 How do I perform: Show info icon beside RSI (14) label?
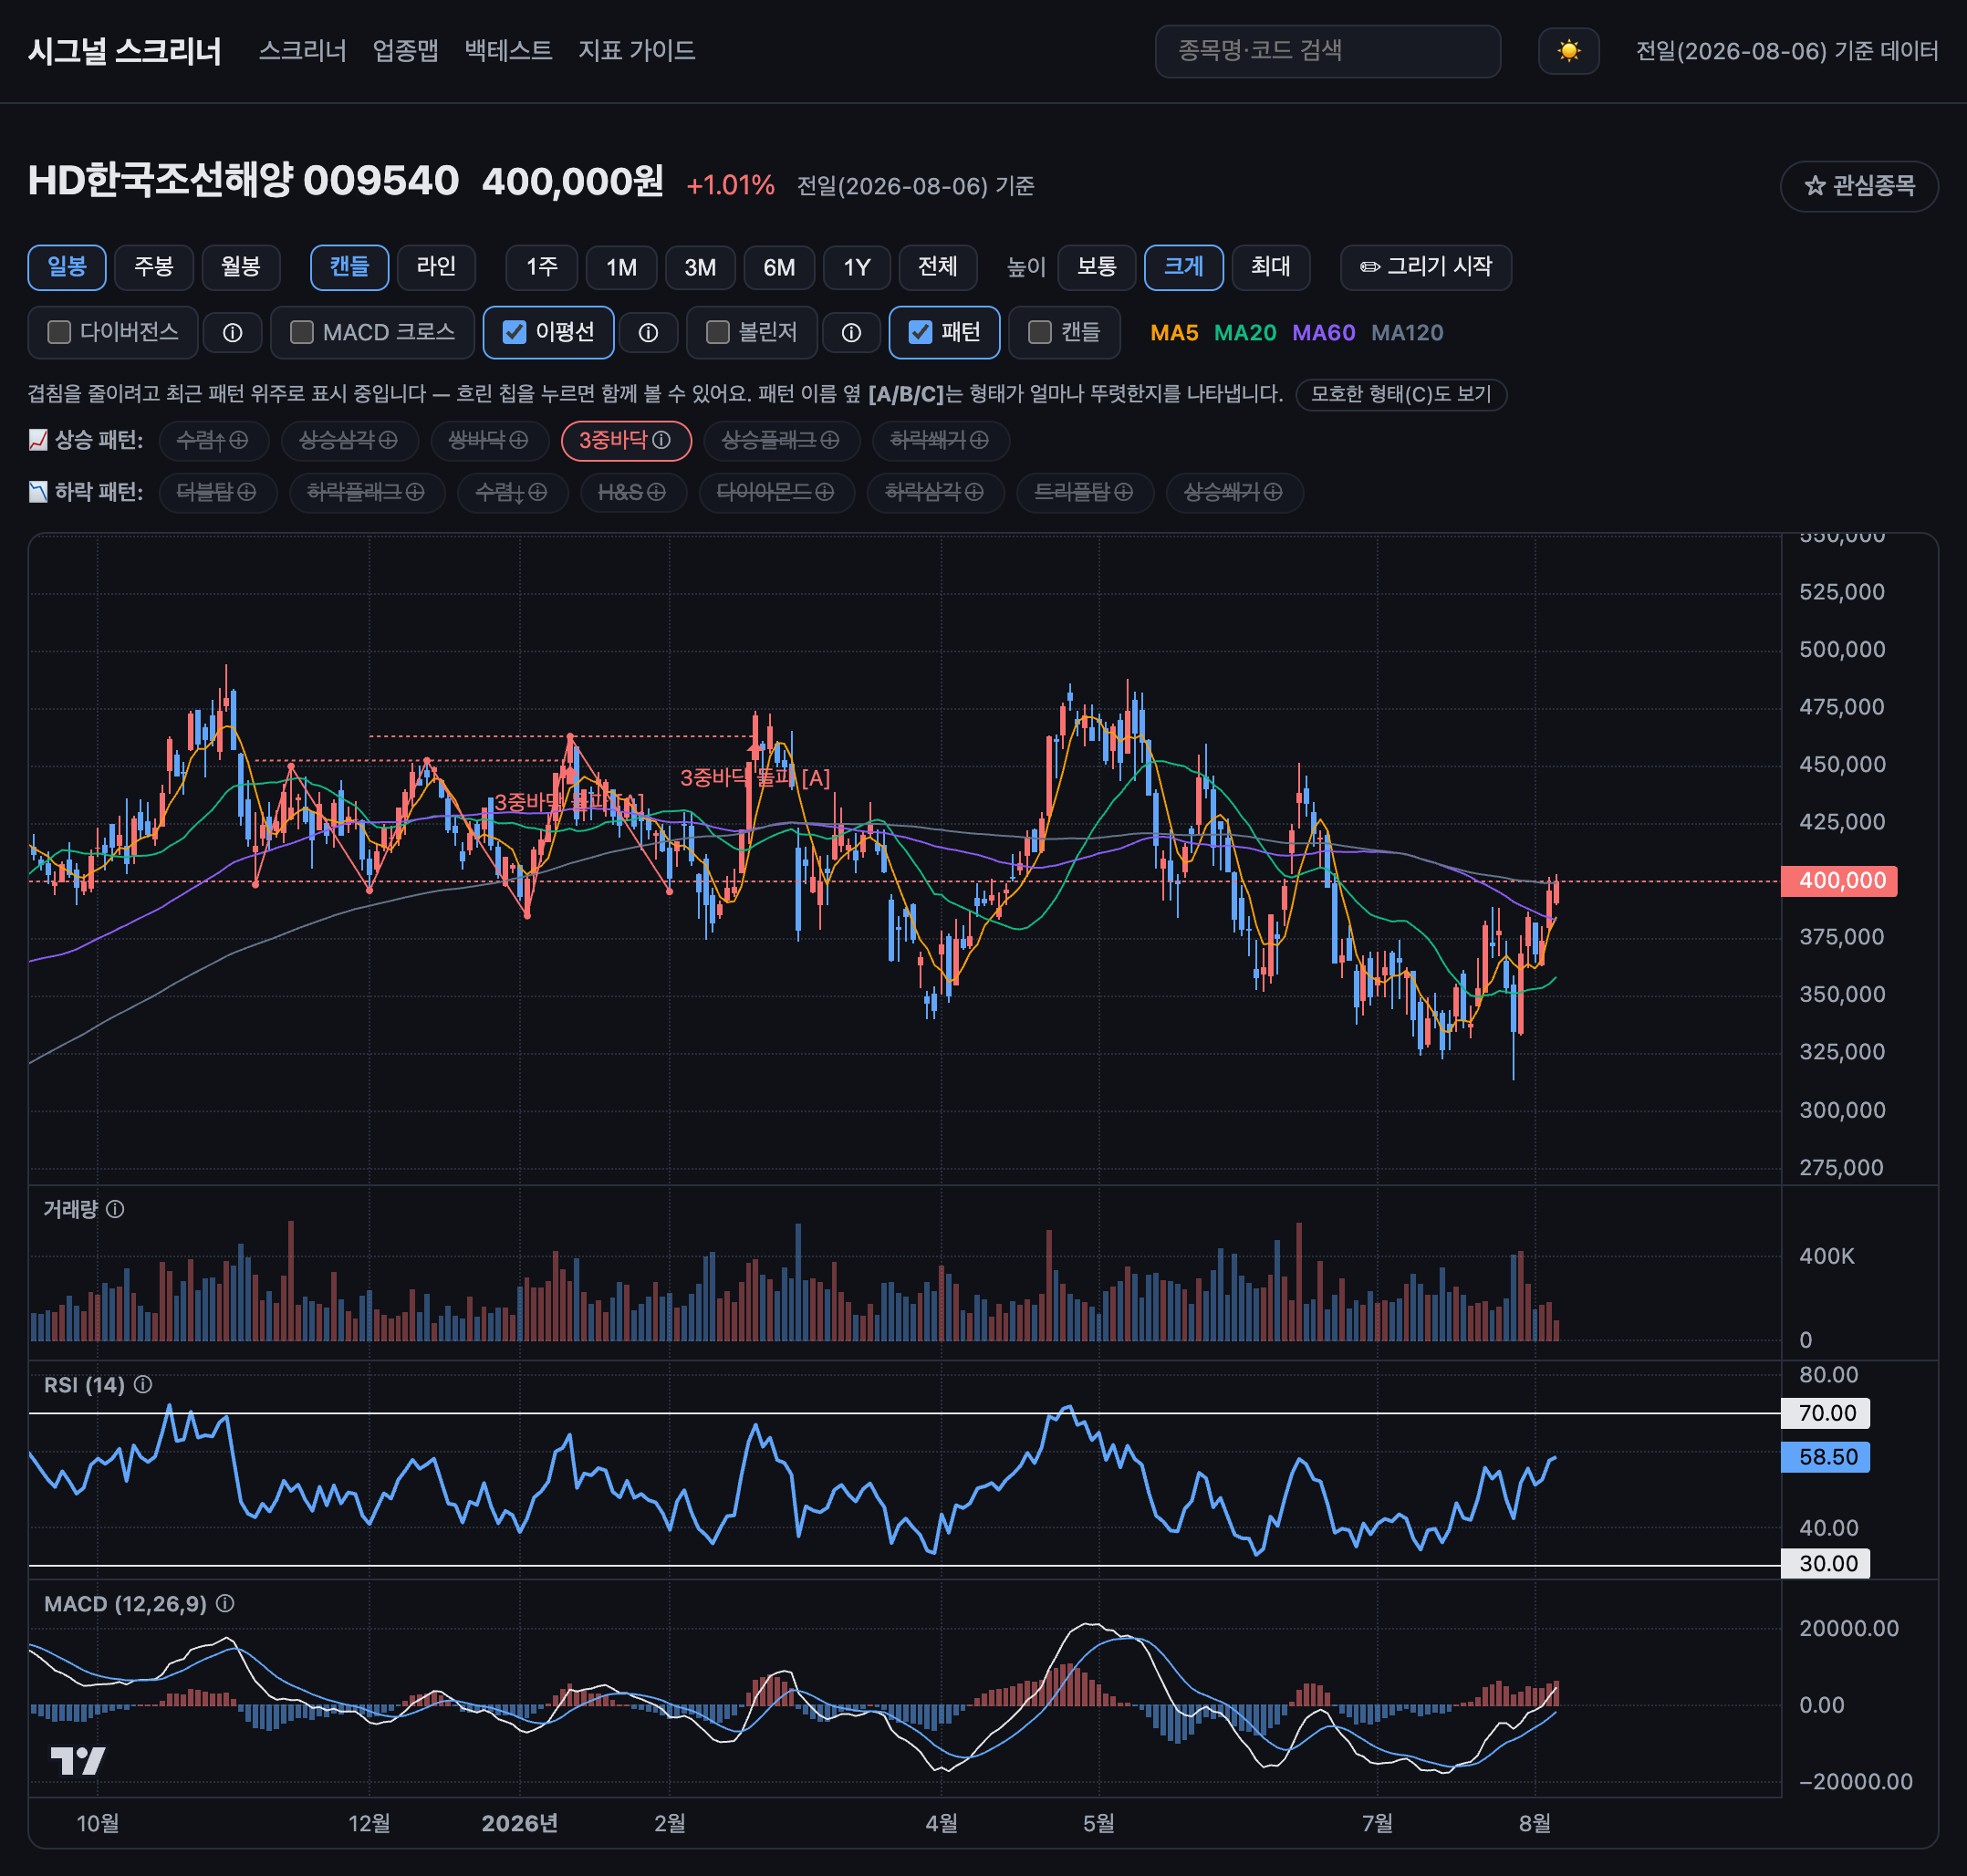click(x=143, y=1384)
